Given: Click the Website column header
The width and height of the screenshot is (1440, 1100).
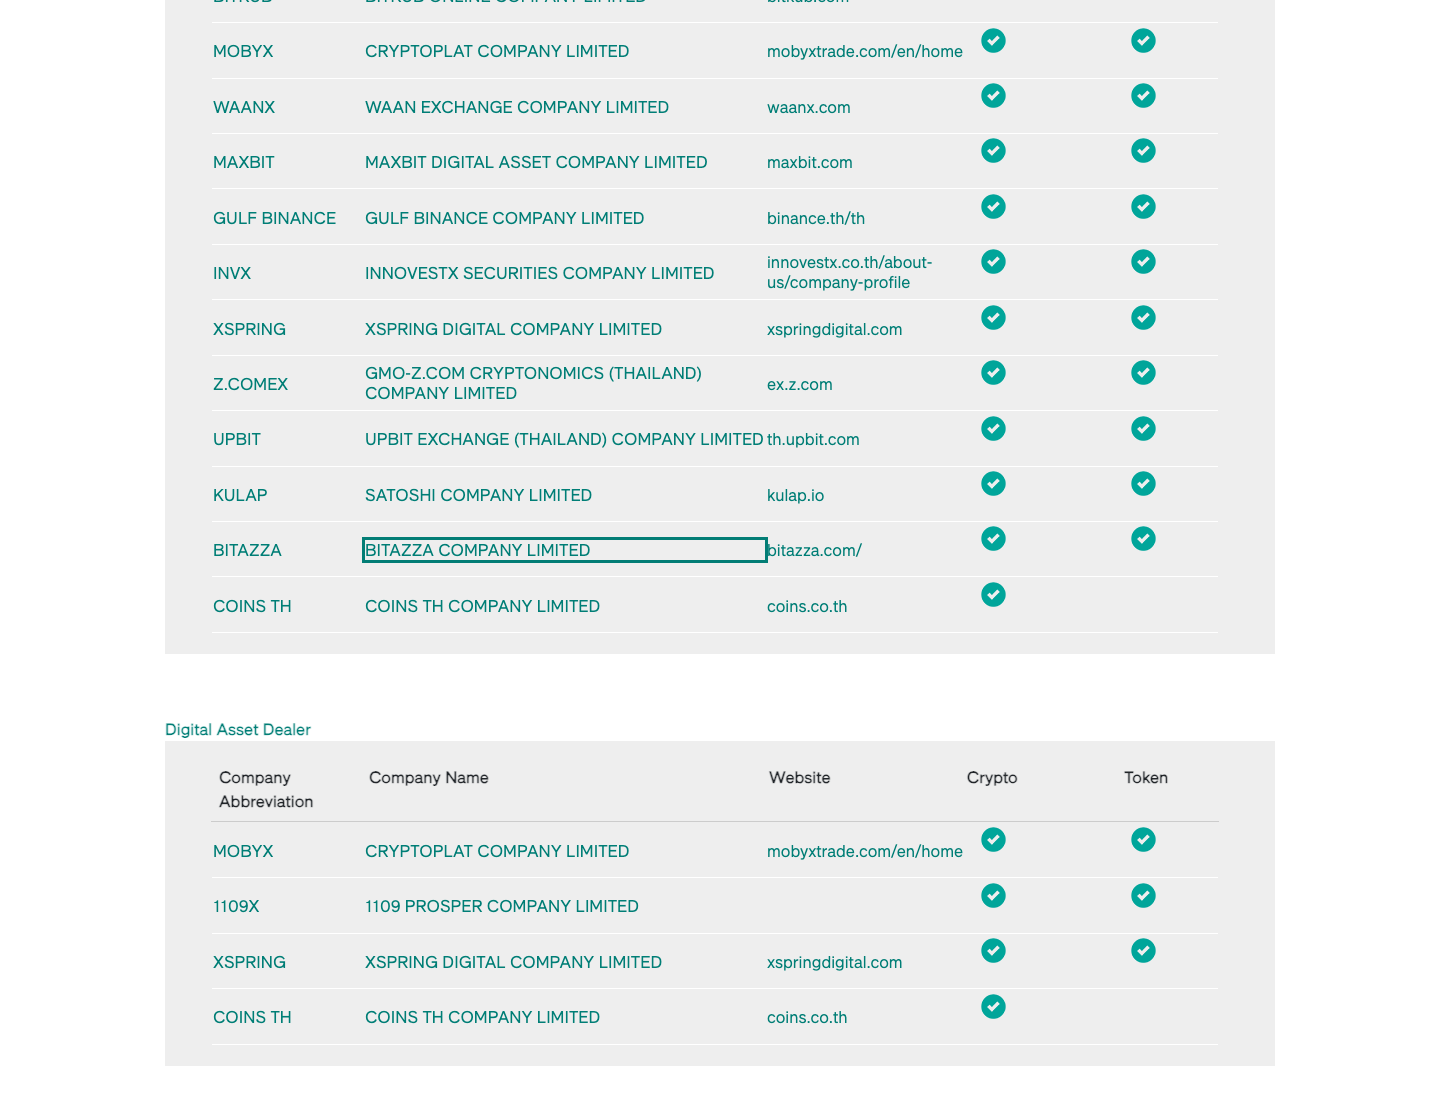Looking at the screenshot, I should (x=800, y=777).
